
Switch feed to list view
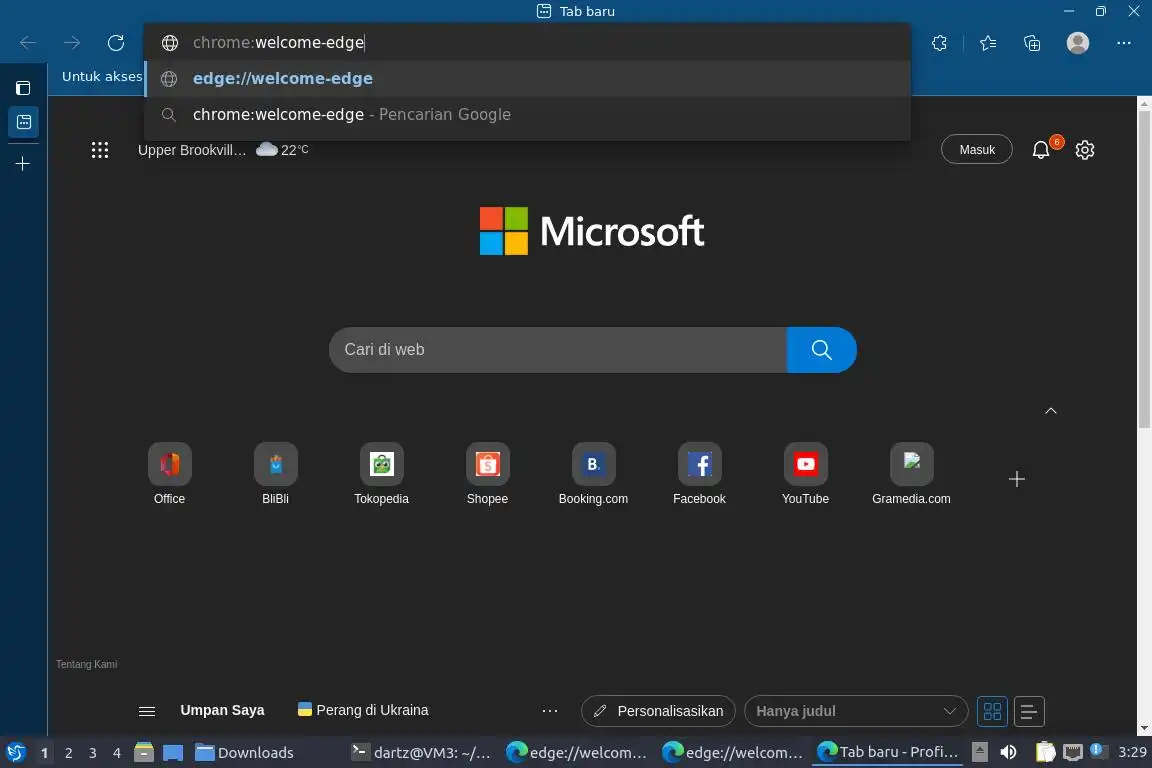[1029, 711]
